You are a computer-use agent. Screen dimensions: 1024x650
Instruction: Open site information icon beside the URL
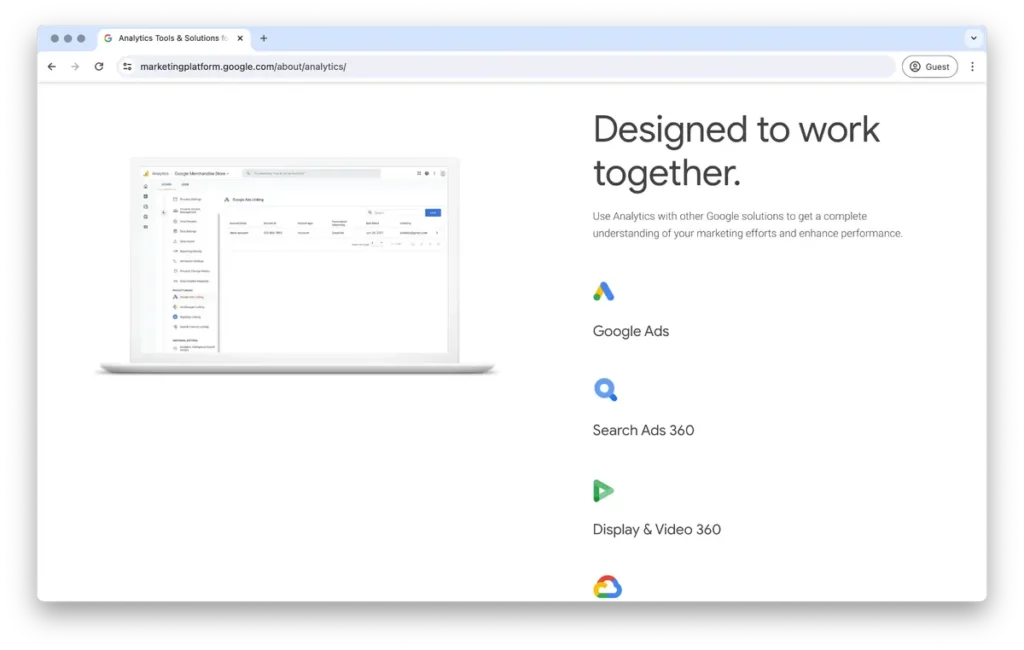(x=127, y=67)
